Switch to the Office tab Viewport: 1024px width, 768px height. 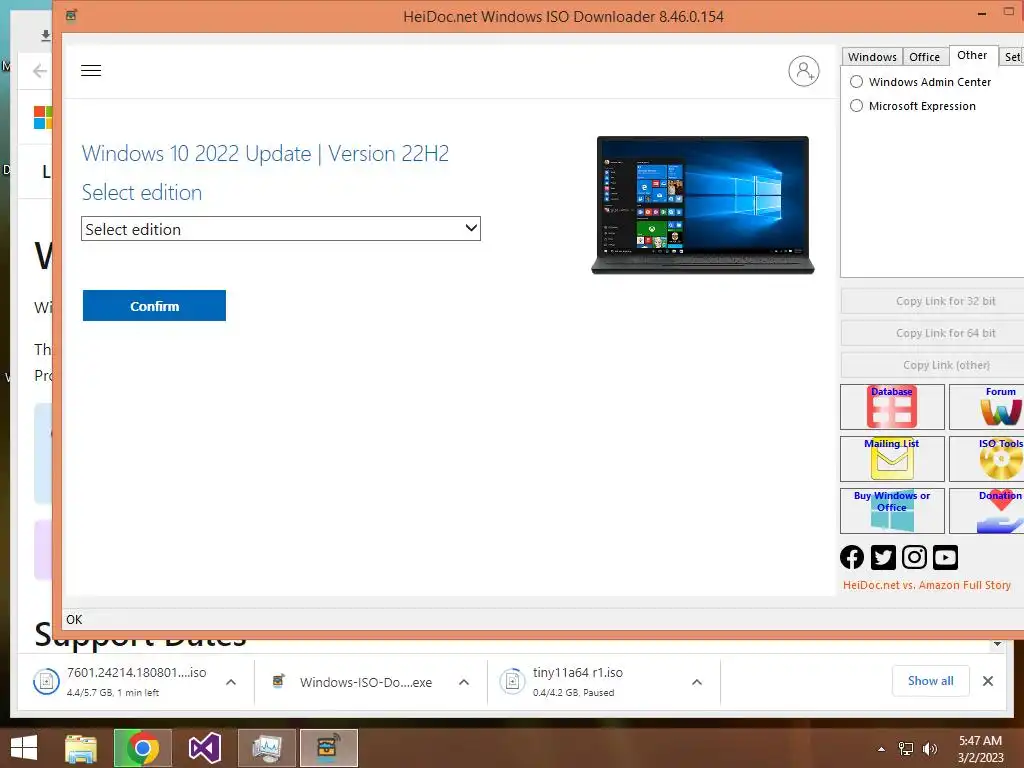click(925, 57)
